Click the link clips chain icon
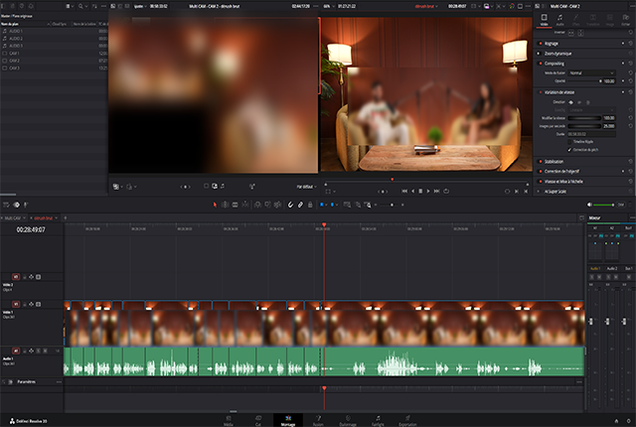 tap(299, 204)
